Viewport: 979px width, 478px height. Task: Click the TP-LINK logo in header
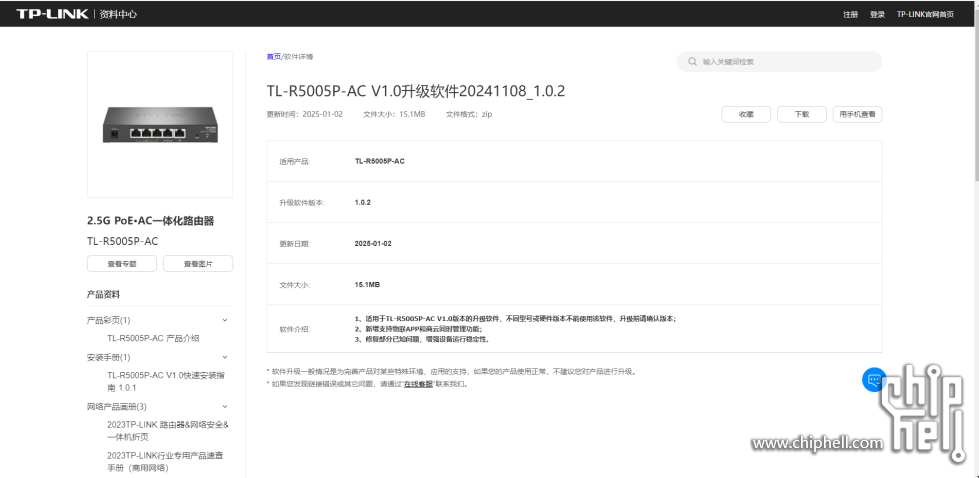[52, 14]
